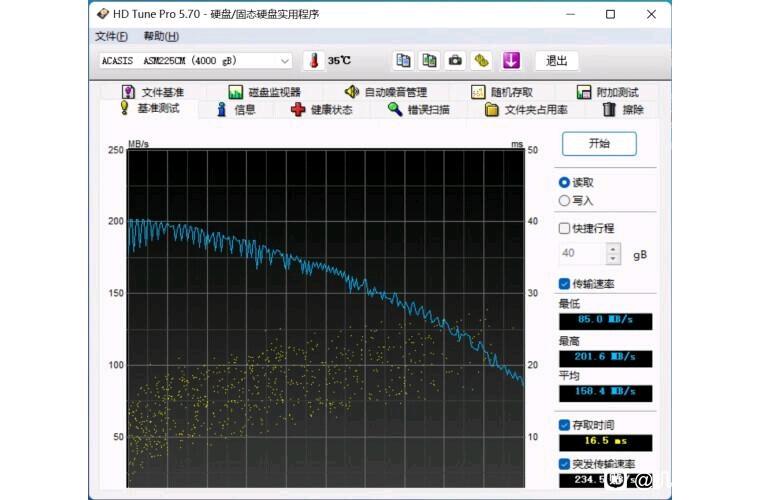This screenshot has height=500, width=760.
Task: Click the second copy screenshot toolbar icon
Action: pyautogui.click(x=429, y=61)
